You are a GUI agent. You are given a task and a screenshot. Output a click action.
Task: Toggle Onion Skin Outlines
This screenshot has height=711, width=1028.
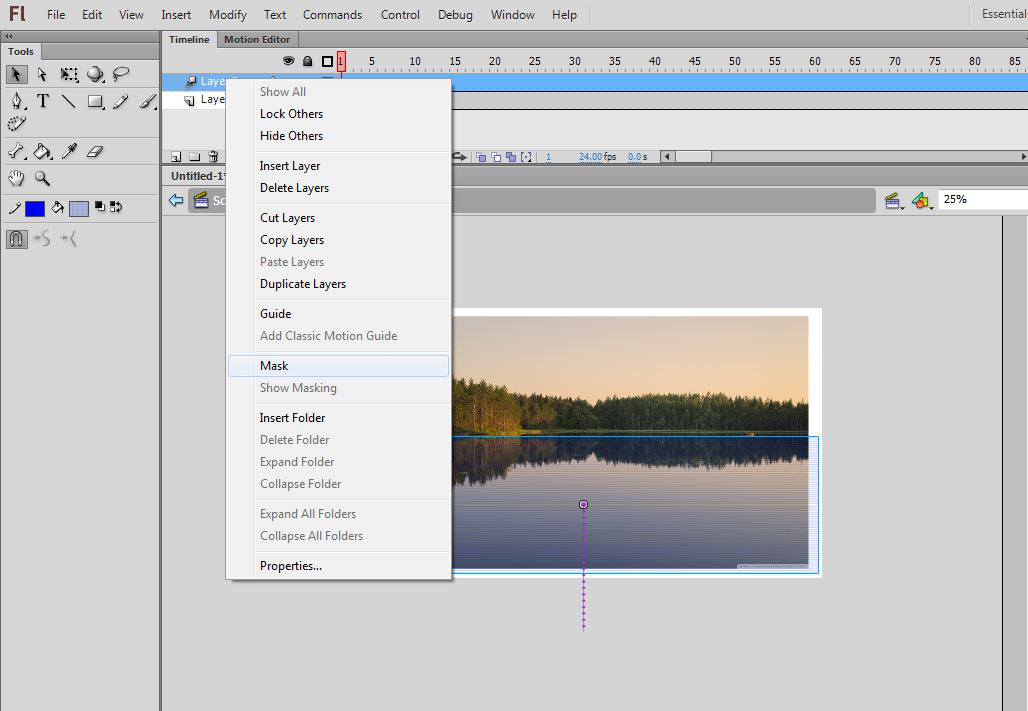(x=496, y=157)
